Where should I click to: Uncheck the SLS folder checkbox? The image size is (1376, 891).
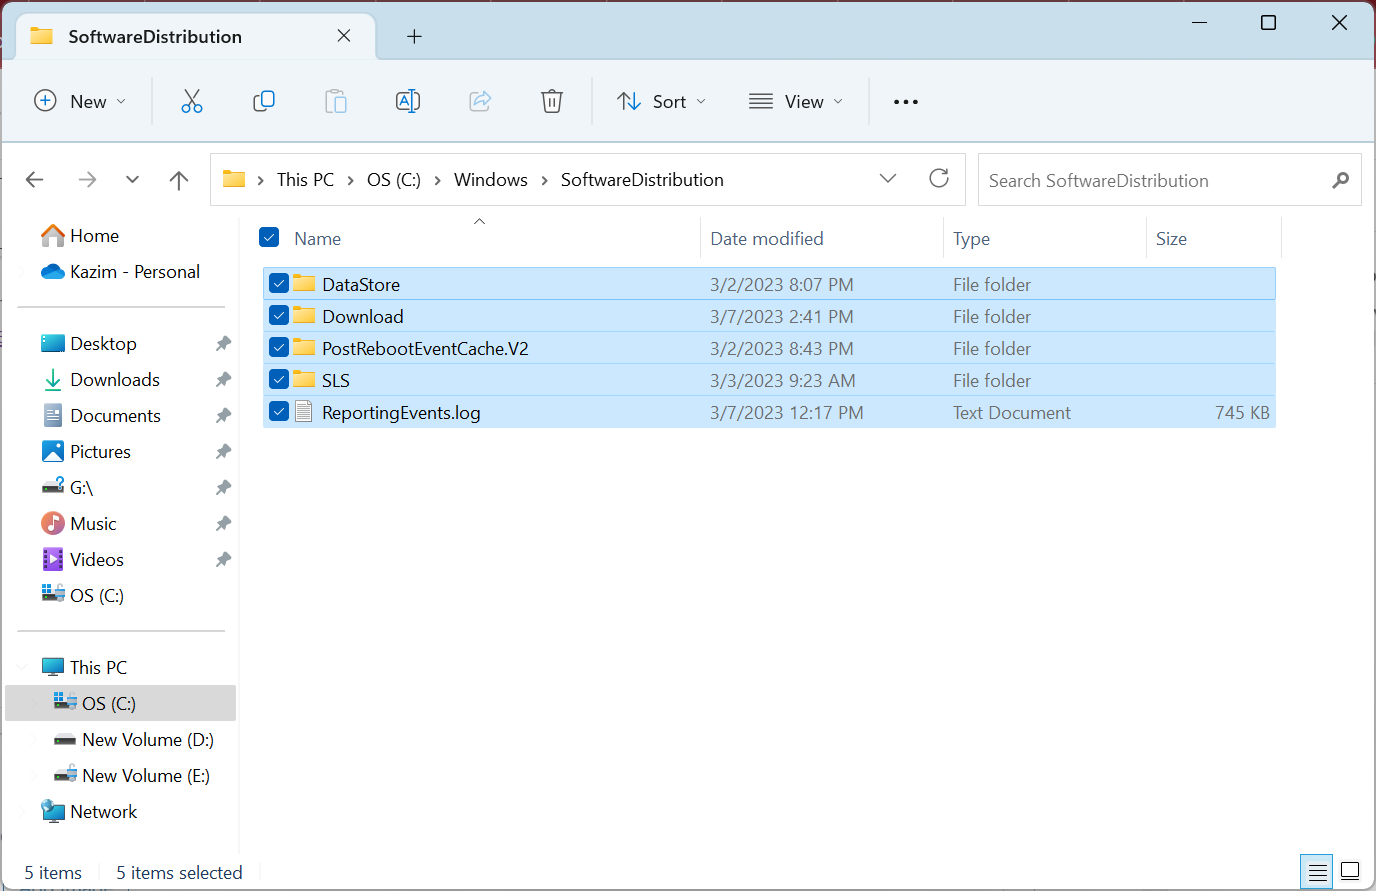pos(279,379)
